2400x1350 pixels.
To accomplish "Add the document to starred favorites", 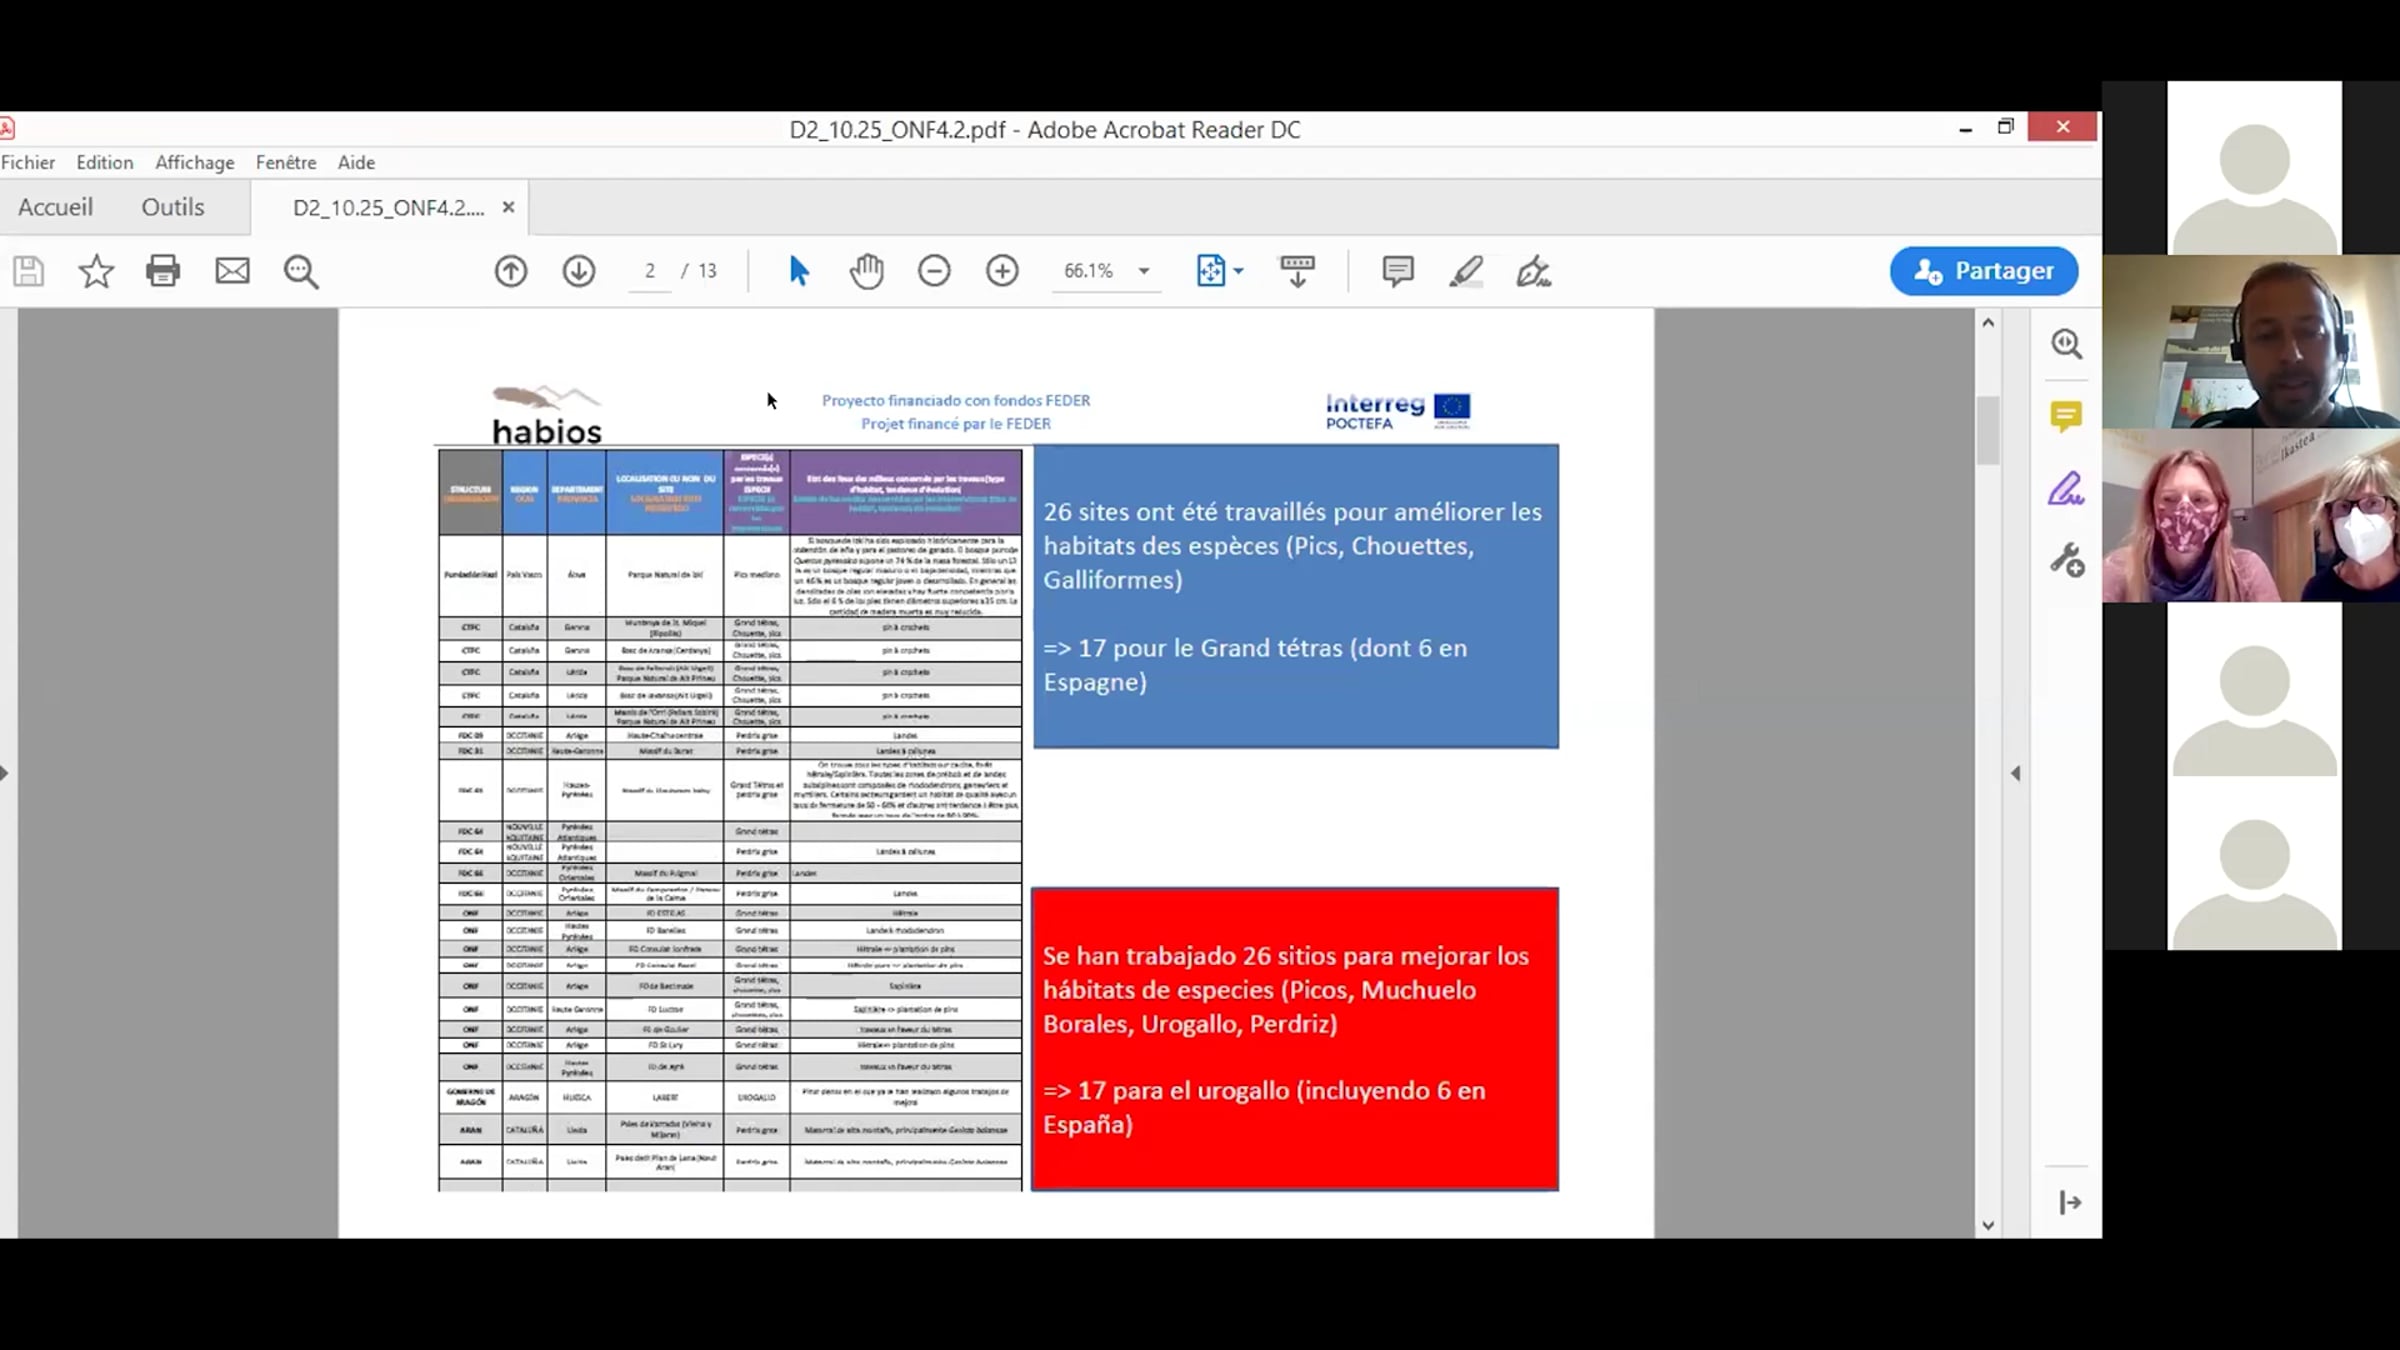I will tap(96, 271).
